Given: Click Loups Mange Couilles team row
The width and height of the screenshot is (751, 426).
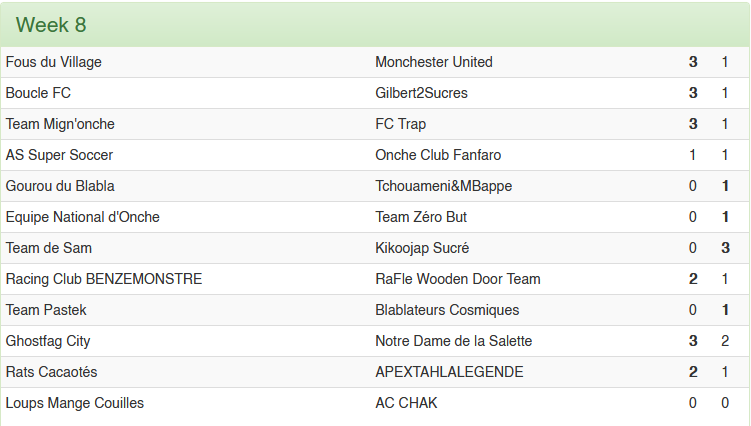Looking at the screenshot, I should [75, 403].
